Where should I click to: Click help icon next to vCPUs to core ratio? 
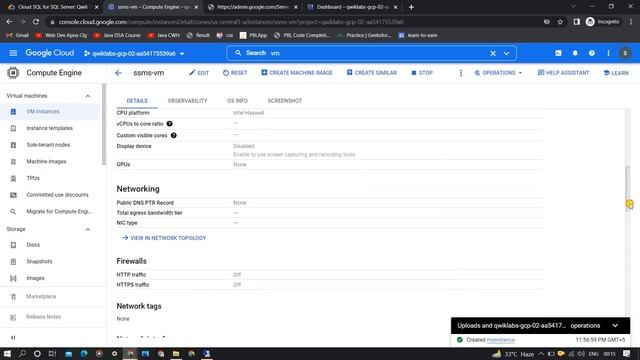(169, 124)
